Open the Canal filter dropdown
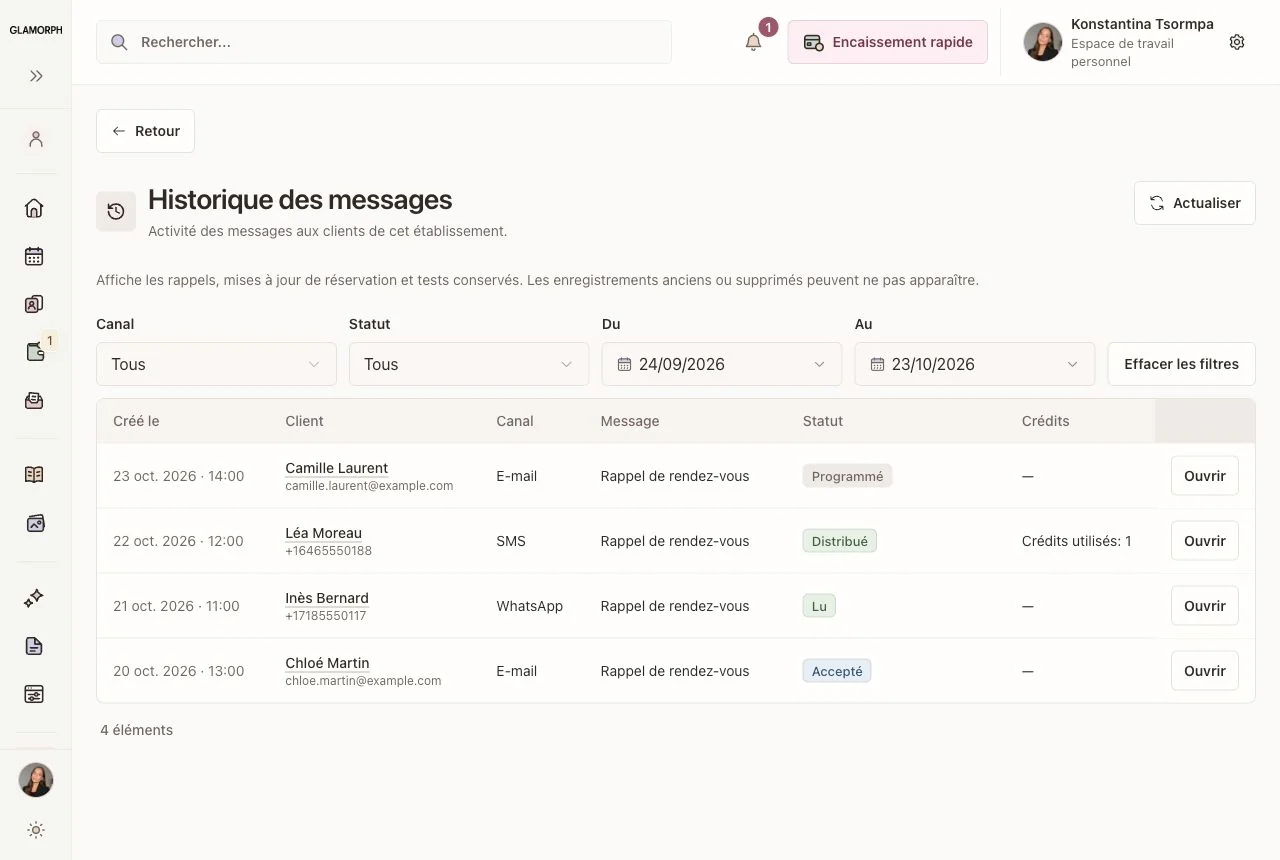The height and width of the screenshot is (860, 1280). point(216,364)
